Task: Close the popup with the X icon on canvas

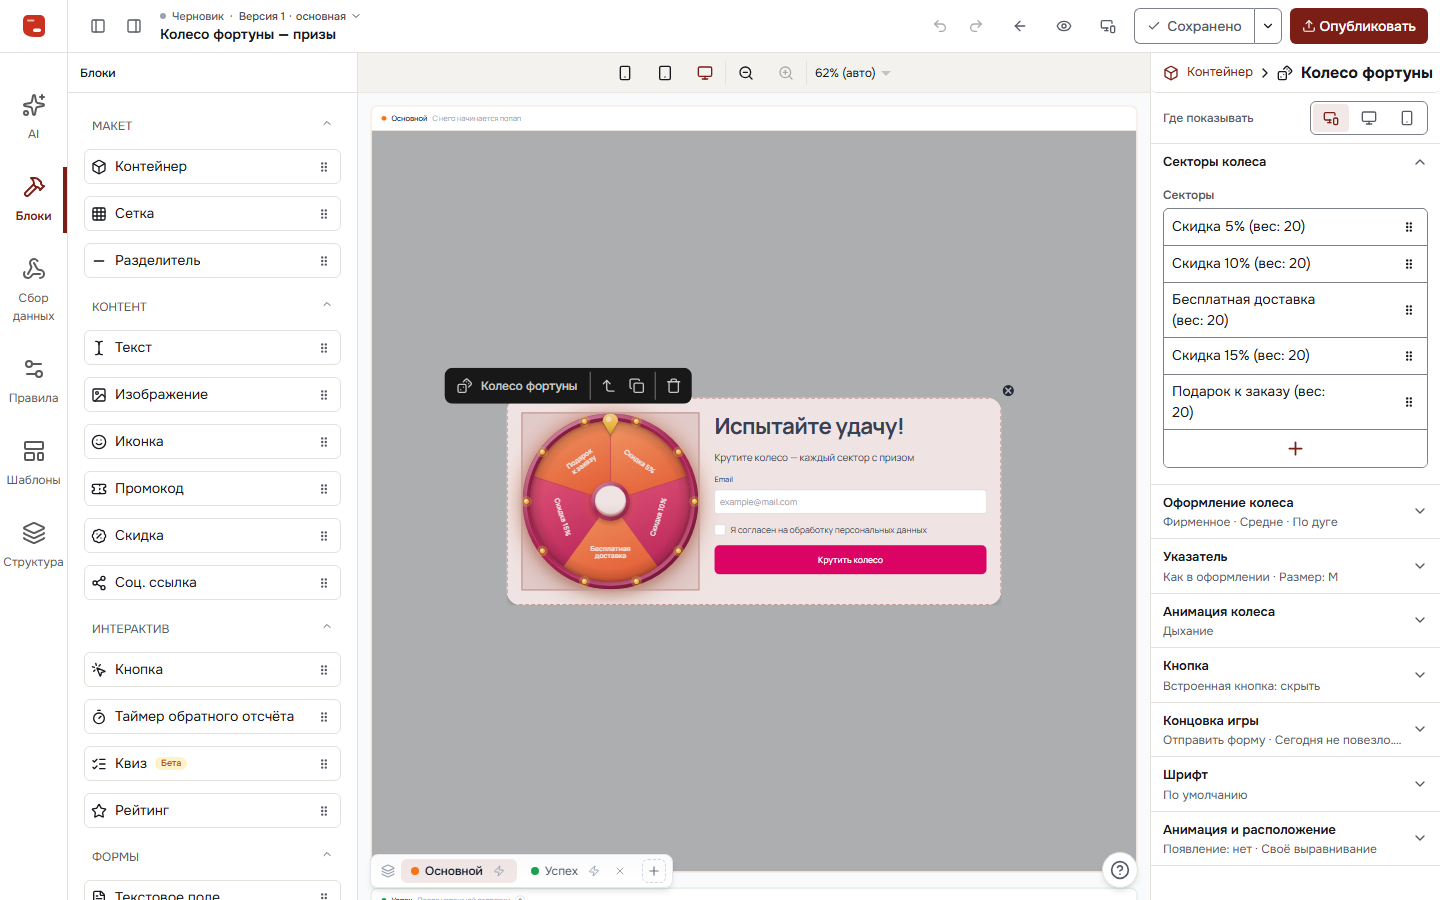Action: [x=1008, y=391]
